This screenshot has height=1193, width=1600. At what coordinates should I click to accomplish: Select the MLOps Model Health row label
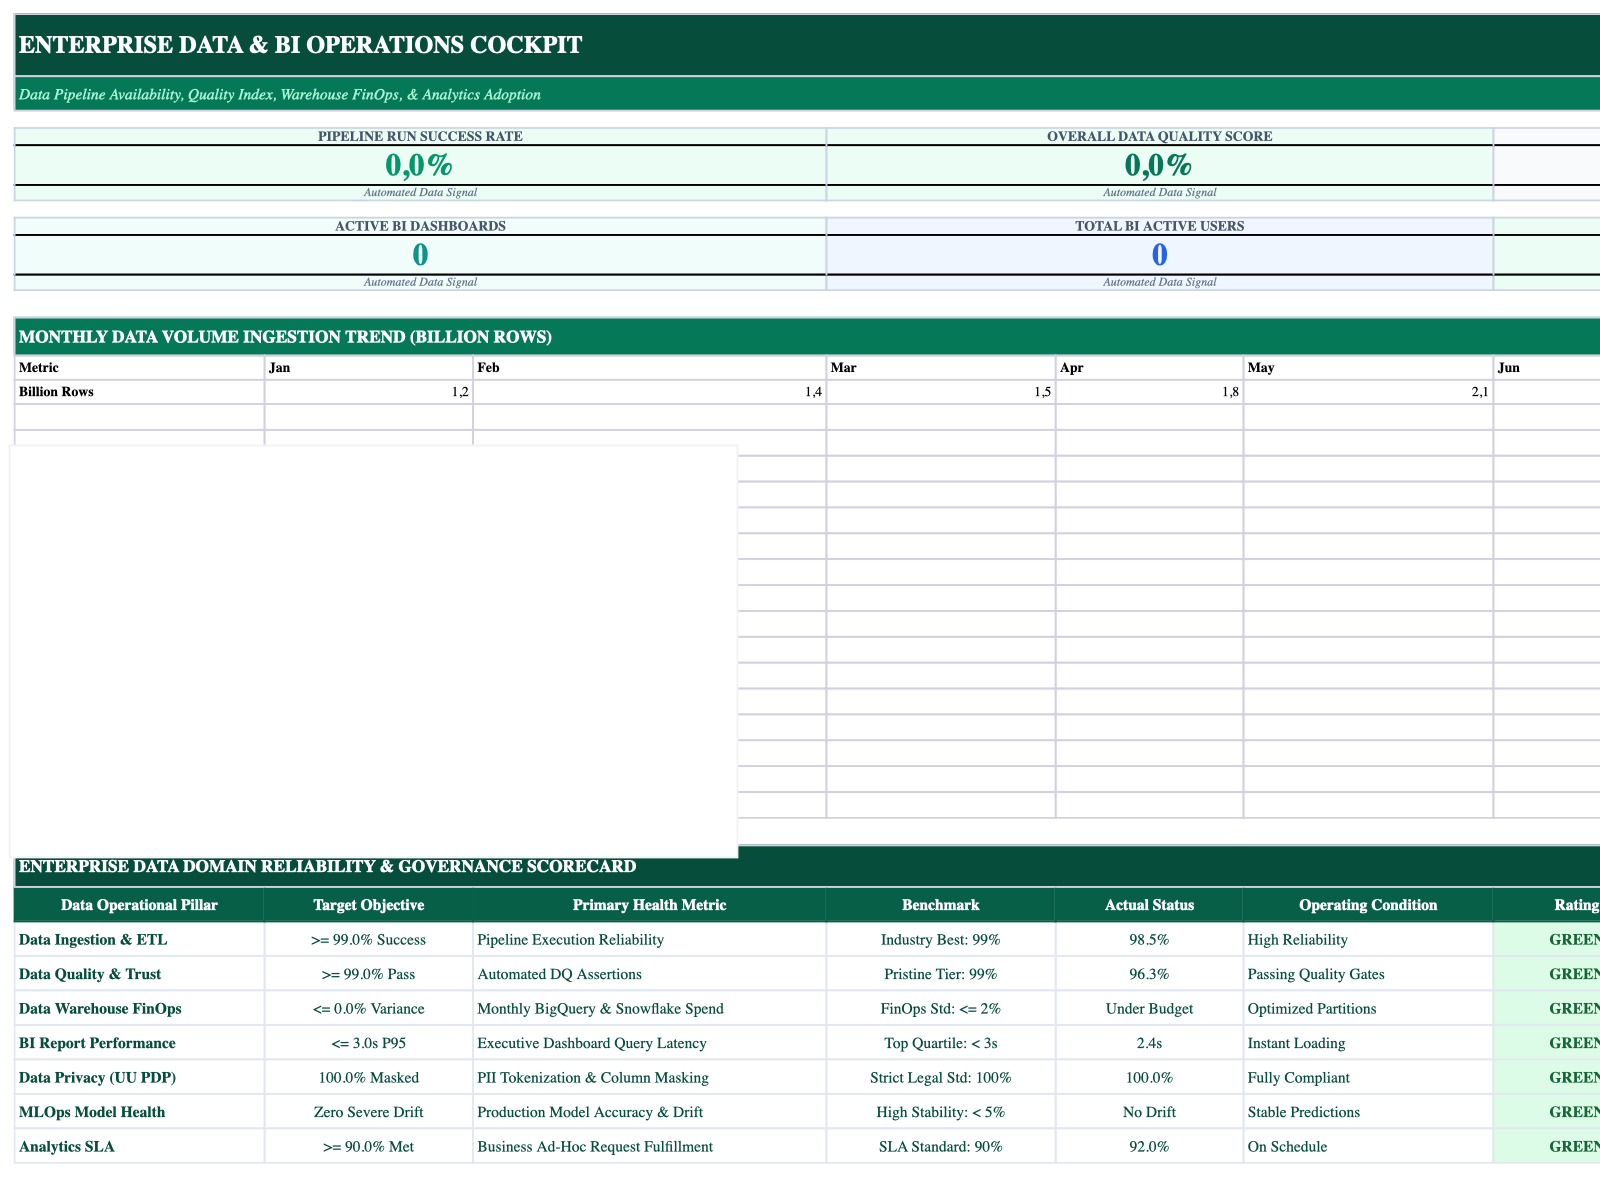pyautogui.click(x=139, y=1112)
